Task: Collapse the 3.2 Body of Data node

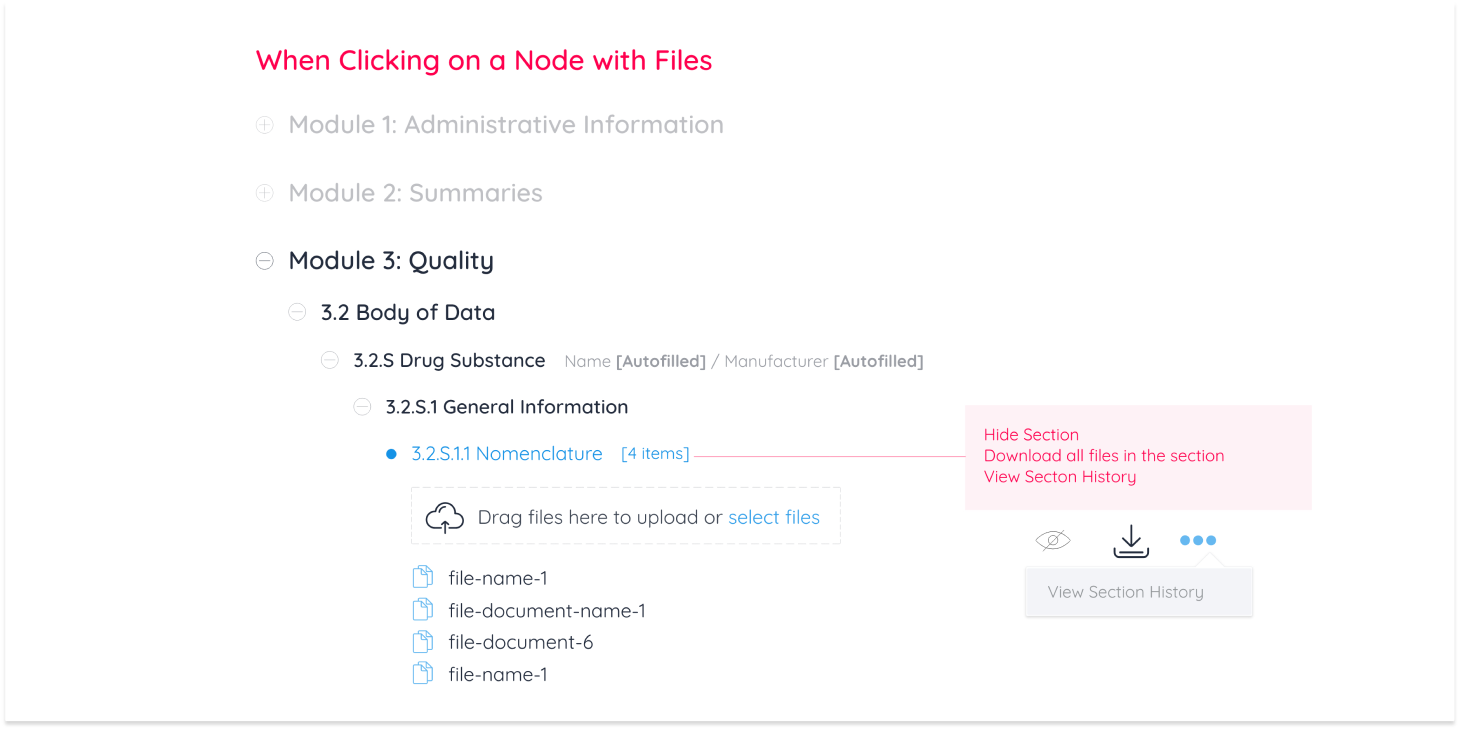Action: (297, 312)
